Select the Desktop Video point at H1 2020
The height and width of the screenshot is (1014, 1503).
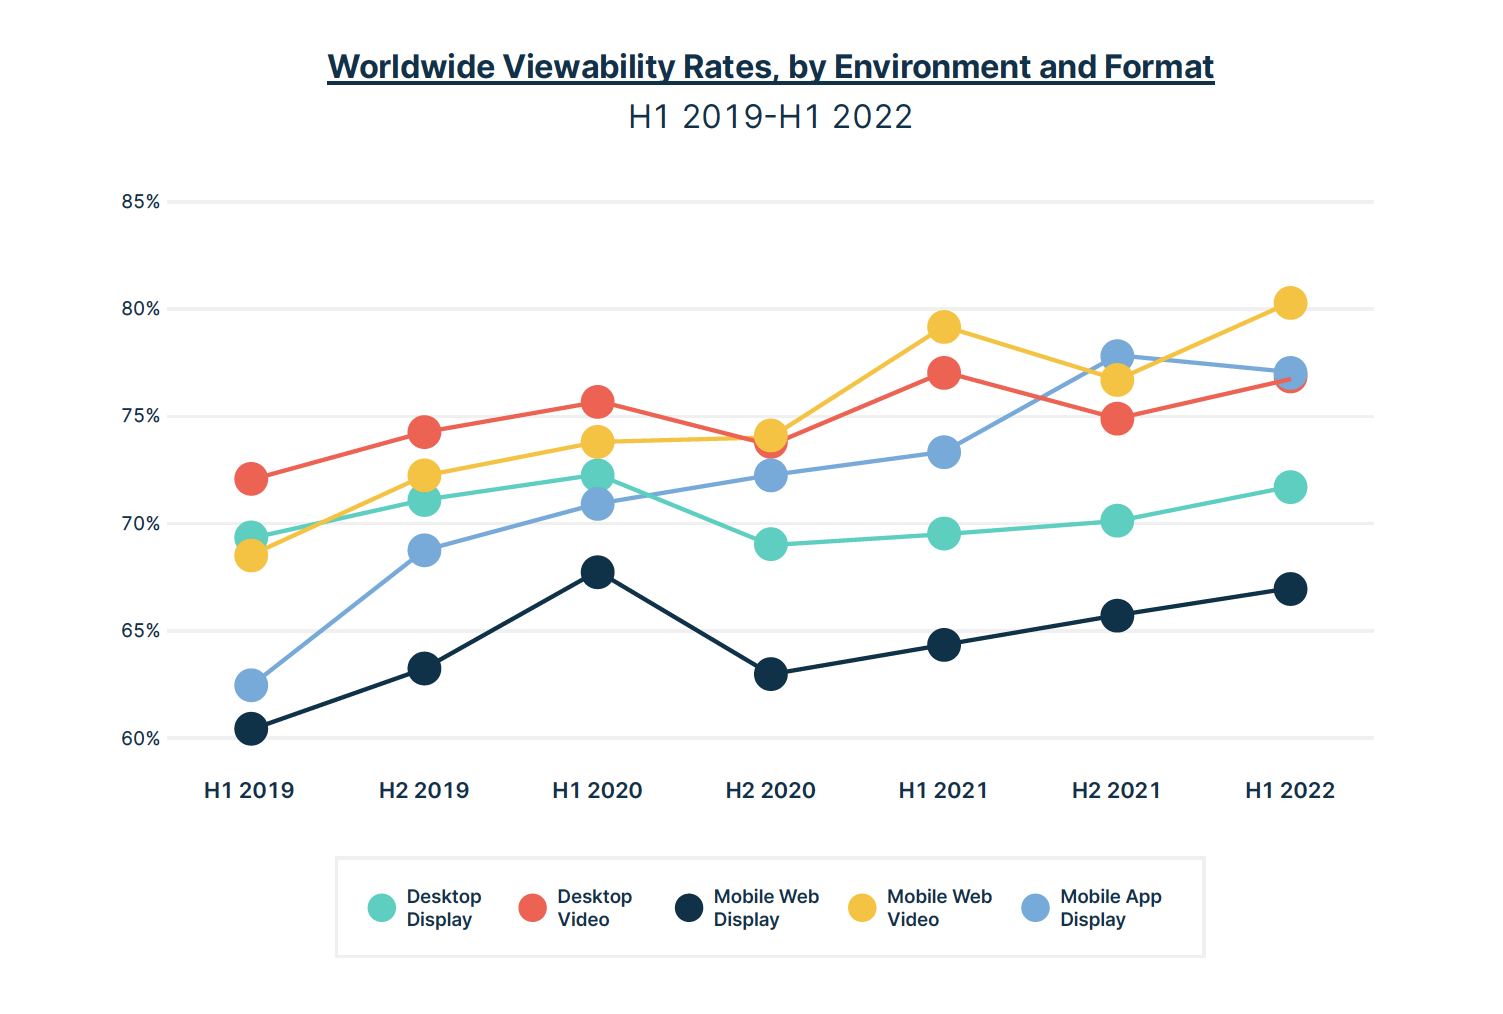[597, 402]
